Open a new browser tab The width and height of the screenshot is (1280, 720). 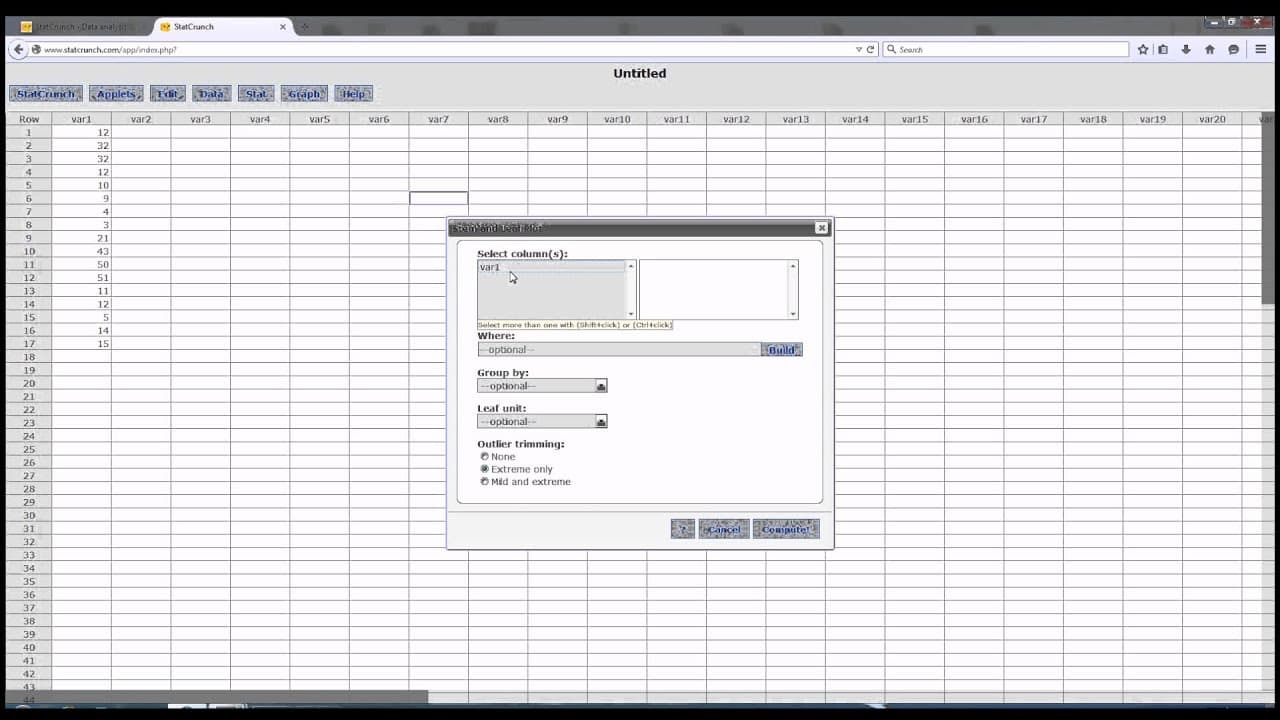(304, 27)
